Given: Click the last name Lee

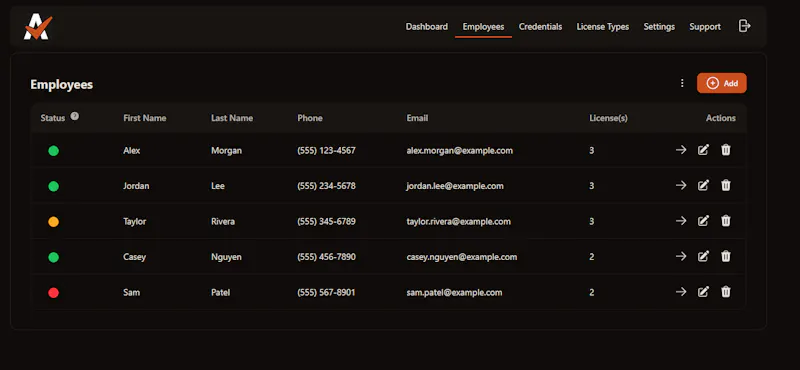Looking at the screenshot, I should click(217, 186).
